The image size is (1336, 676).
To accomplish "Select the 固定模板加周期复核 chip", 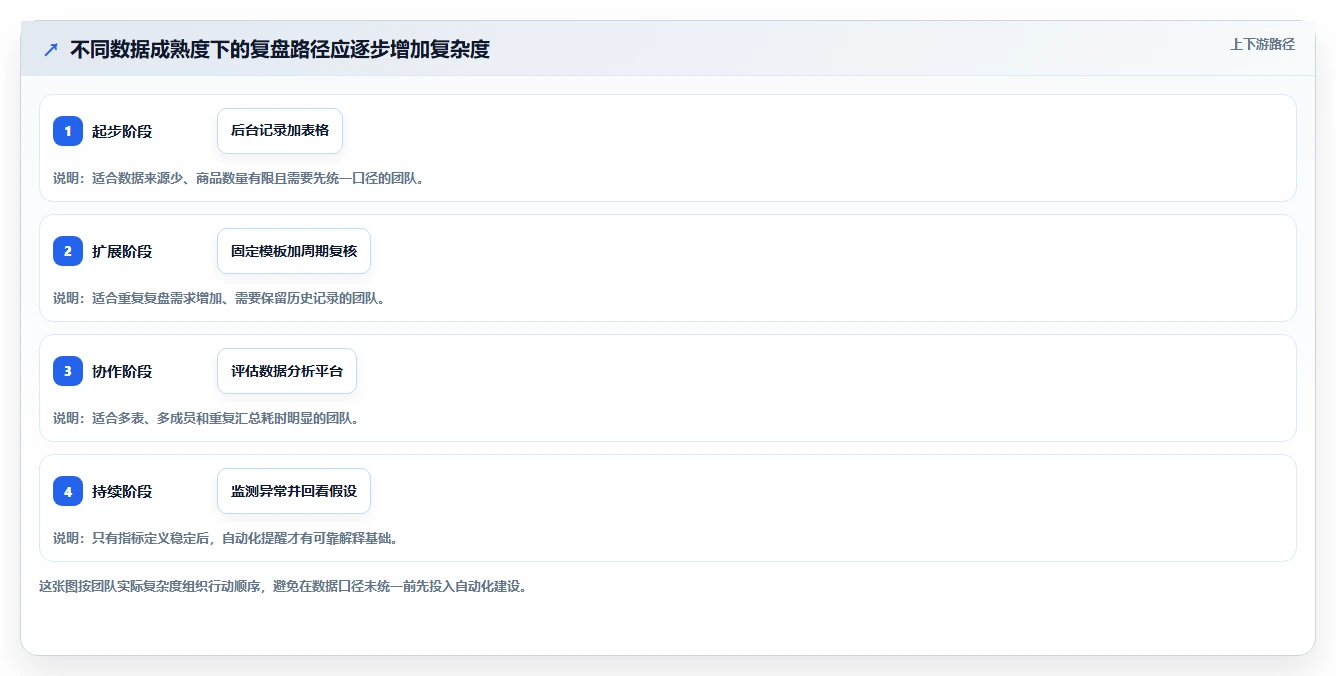I will coord(294,251).
